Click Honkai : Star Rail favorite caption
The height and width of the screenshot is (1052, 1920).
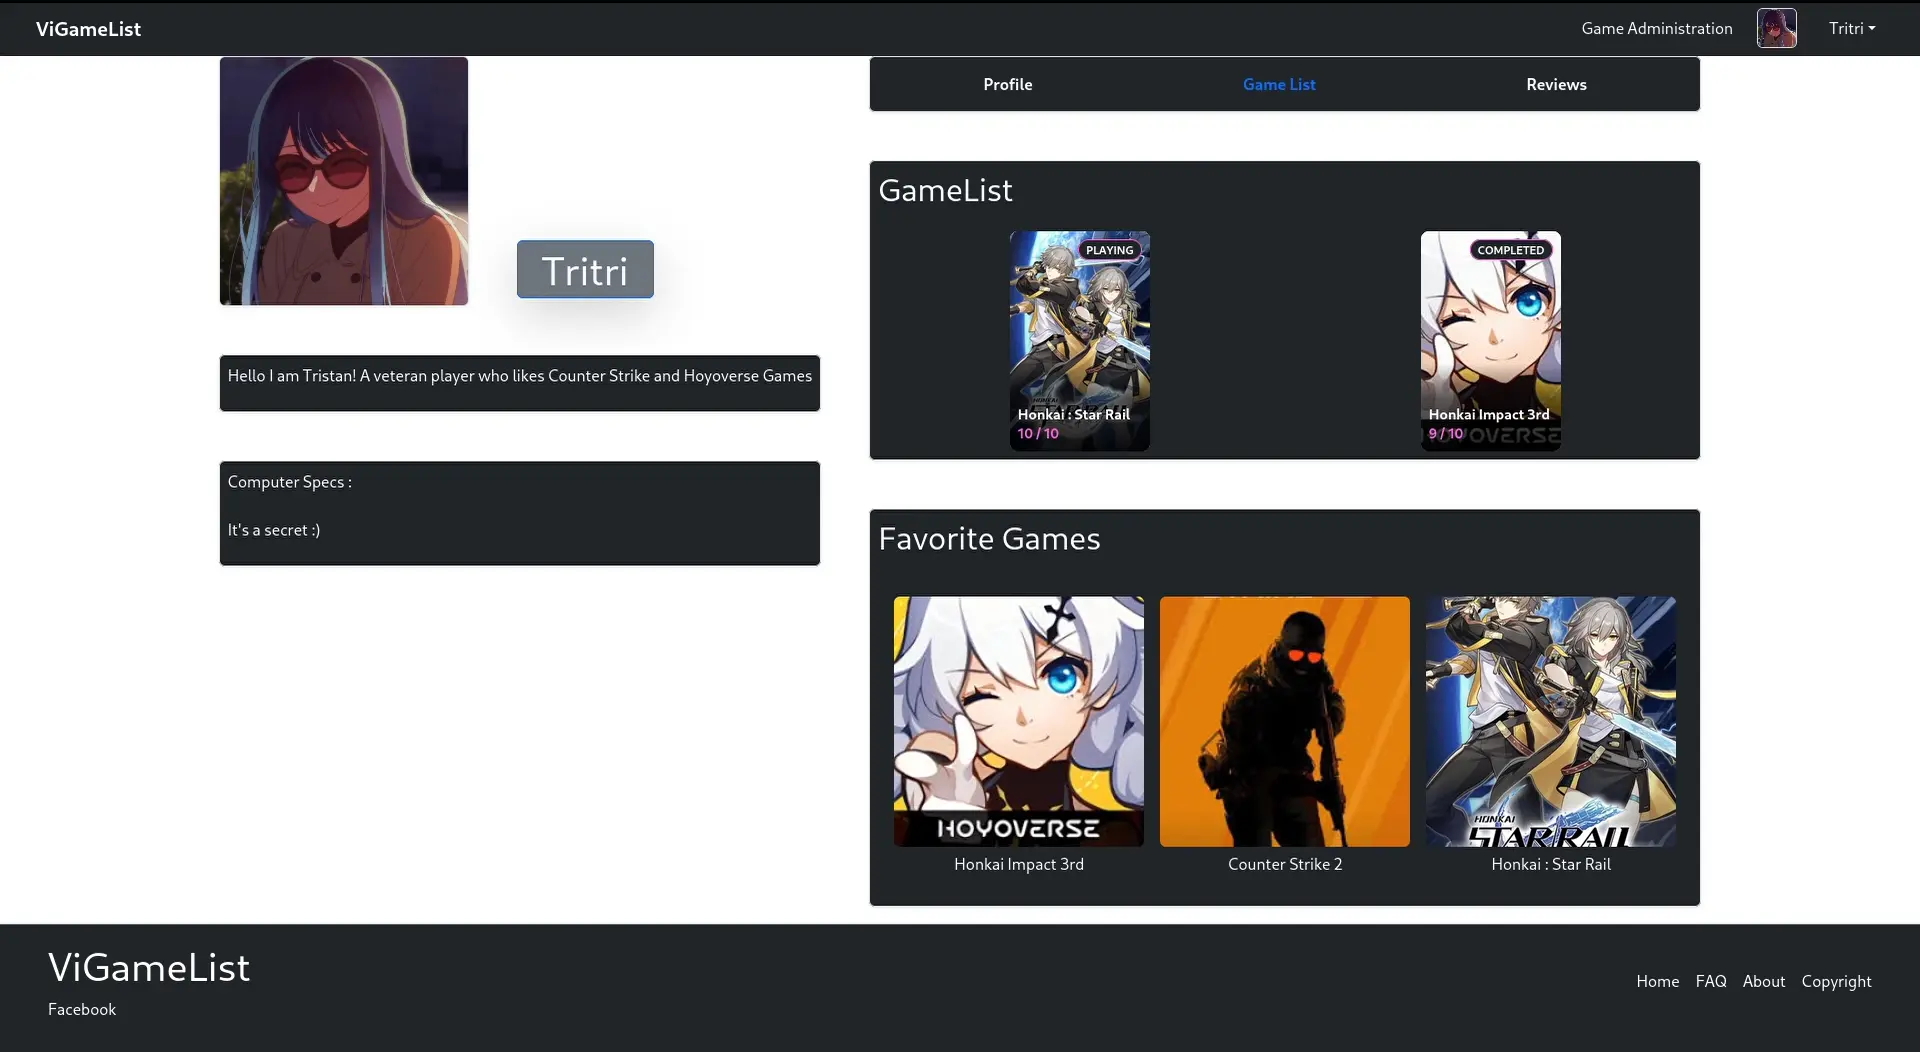click(1550, 865)
